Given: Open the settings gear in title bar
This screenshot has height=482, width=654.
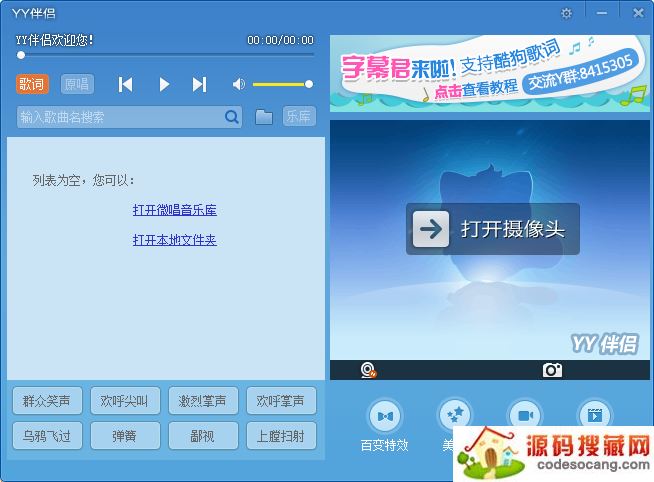Looking at the screenshot, I should coord(566,14).
